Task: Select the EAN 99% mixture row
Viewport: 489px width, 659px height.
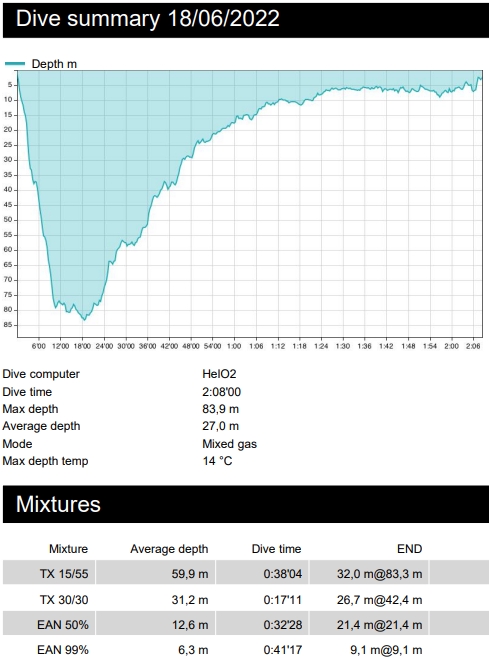Action: coord(244,650)
